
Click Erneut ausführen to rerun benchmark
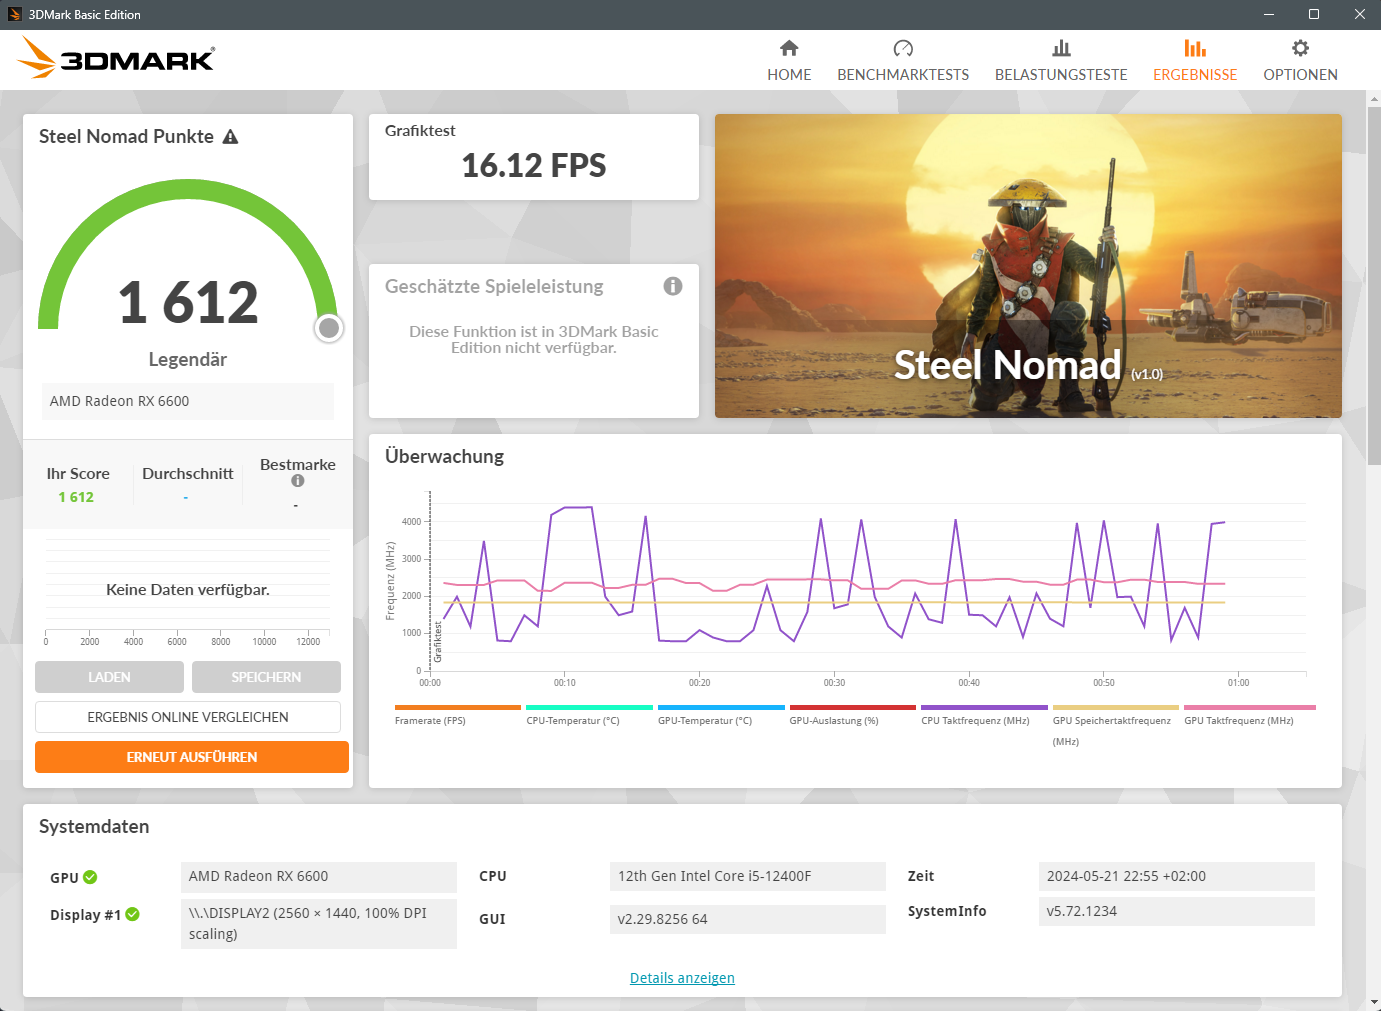tap(192, 757)
